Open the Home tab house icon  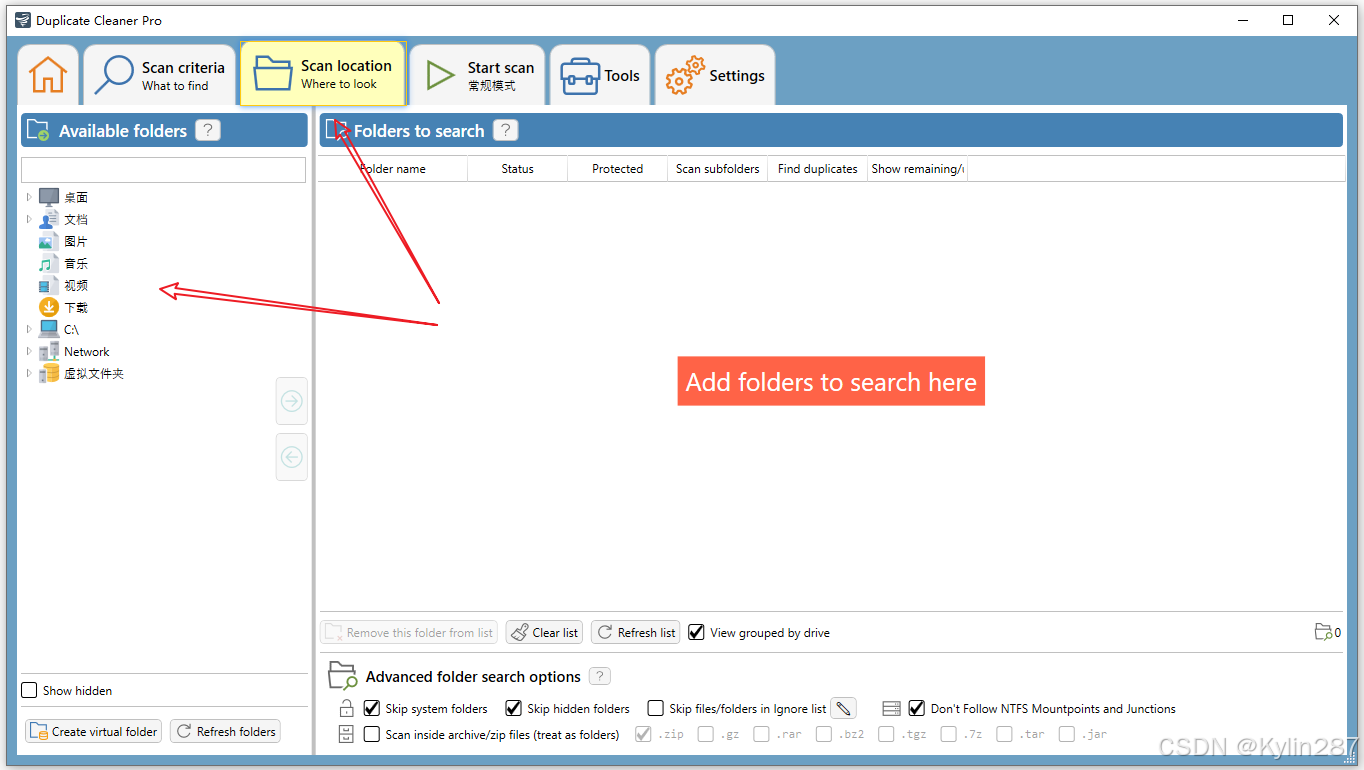[x=48, y=75]
